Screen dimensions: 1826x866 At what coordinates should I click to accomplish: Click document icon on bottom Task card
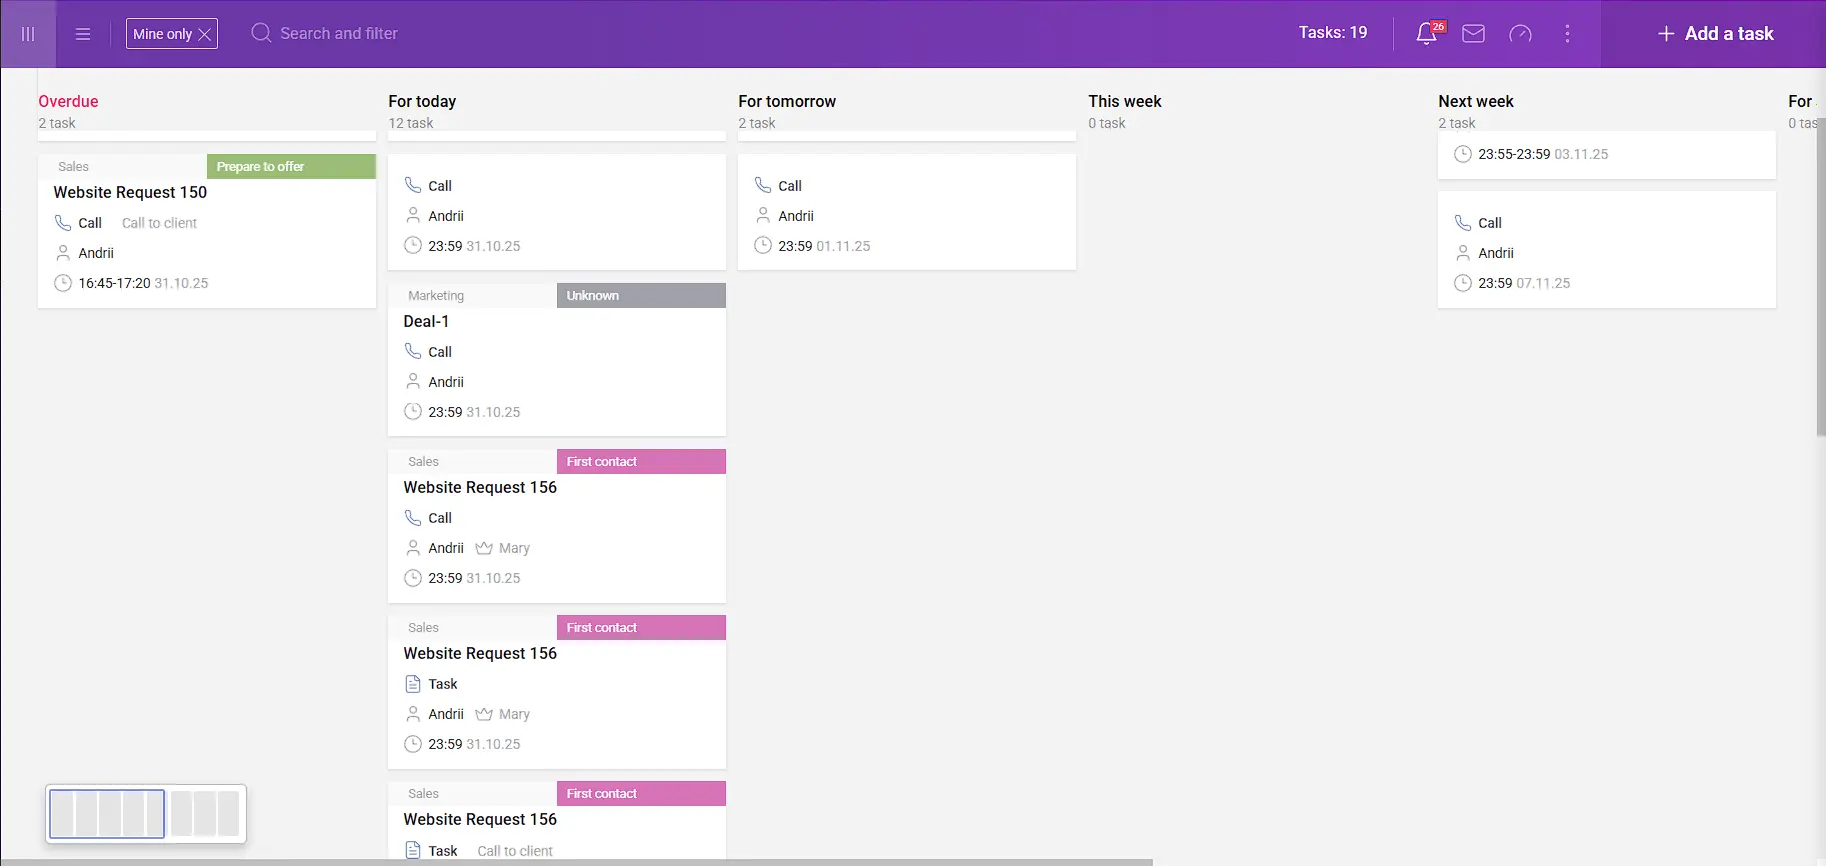413,850
